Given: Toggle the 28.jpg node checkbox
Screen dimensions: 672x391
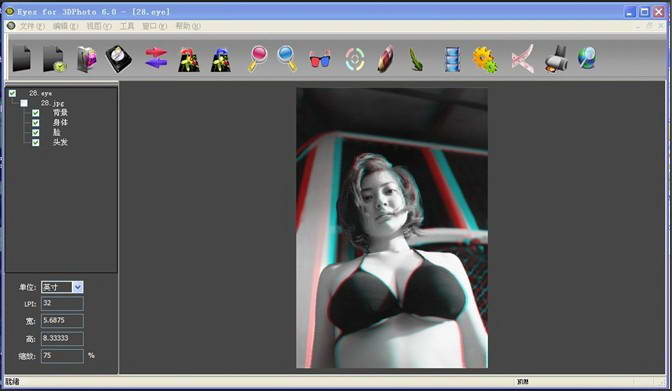Looking at the screenshot, I should click(x=24, y=103).
